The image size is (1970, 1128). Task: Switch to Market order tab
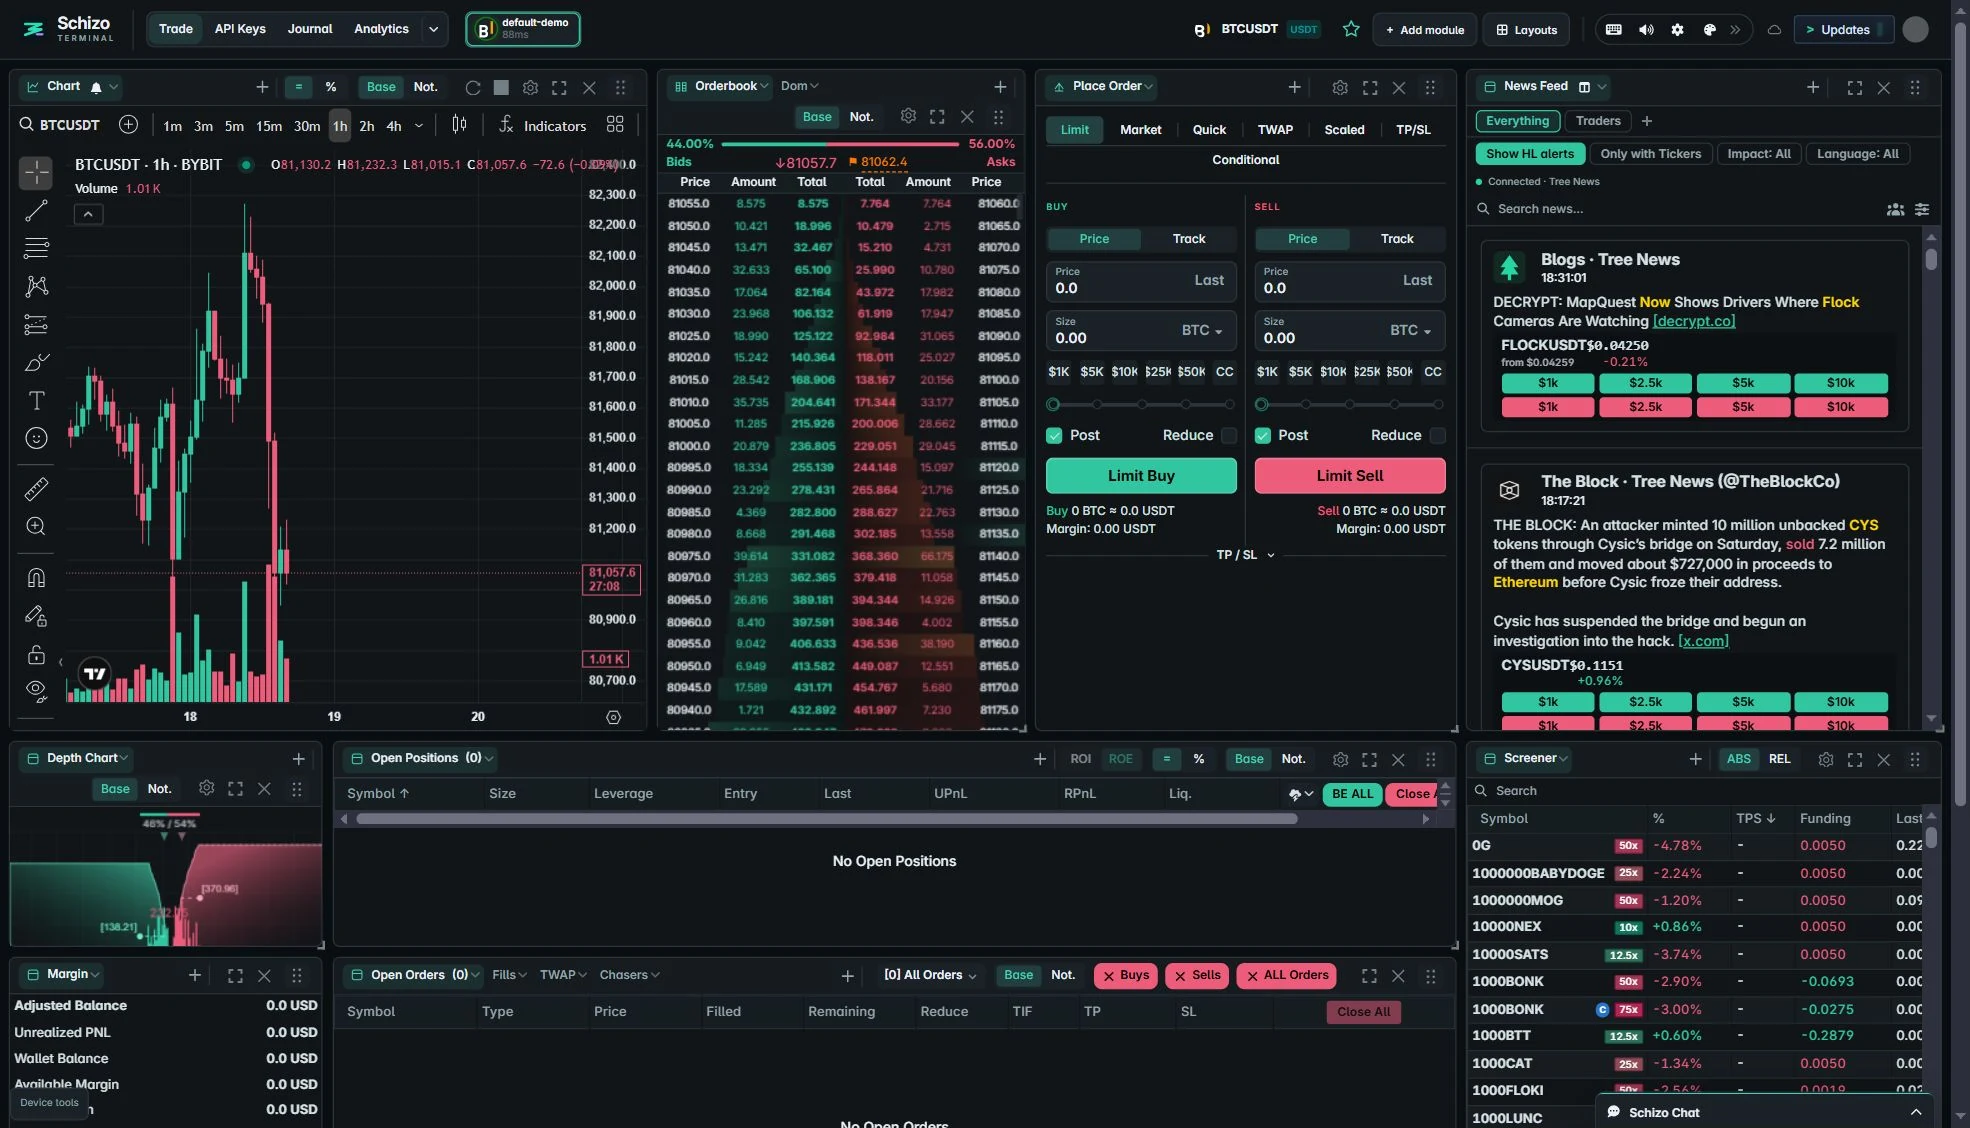(x=1140, y=130)
